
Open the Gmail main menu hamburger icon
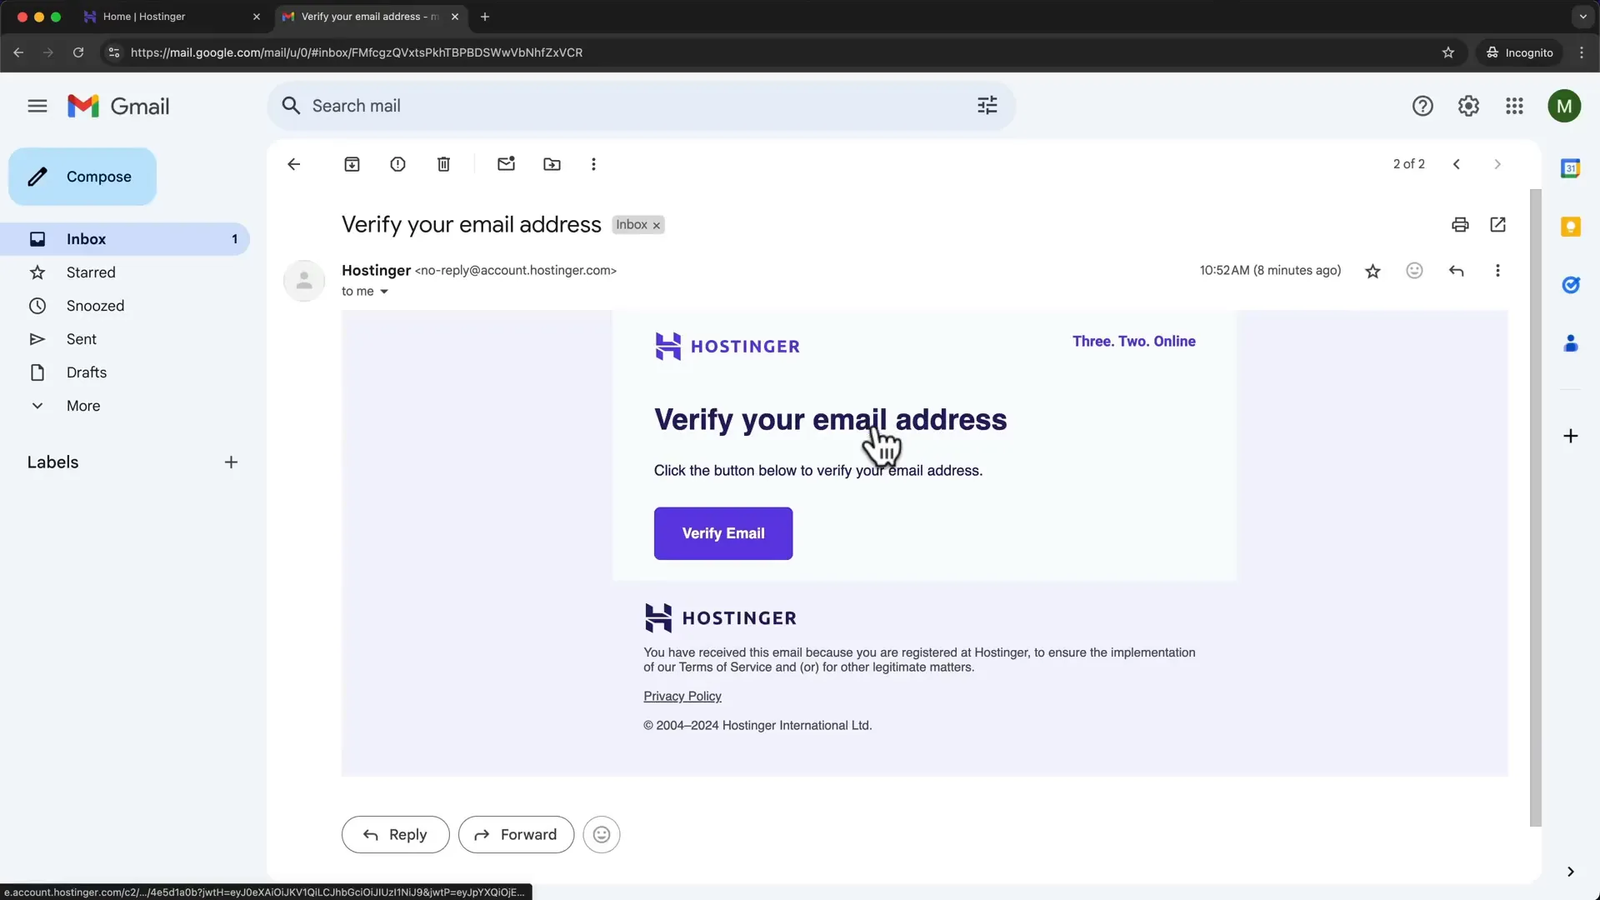(37, 106)
